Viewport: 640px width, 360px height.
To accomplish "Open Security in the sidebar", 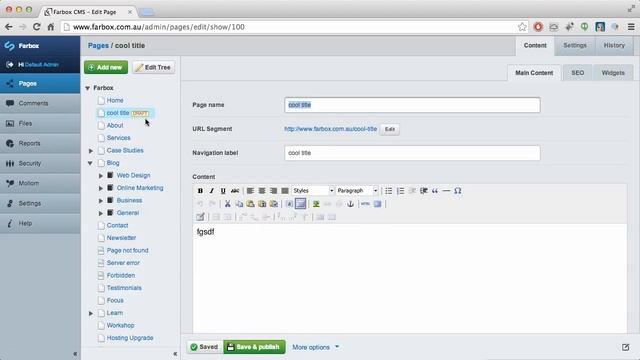I will pyautogui.click(x=40, y=163).
